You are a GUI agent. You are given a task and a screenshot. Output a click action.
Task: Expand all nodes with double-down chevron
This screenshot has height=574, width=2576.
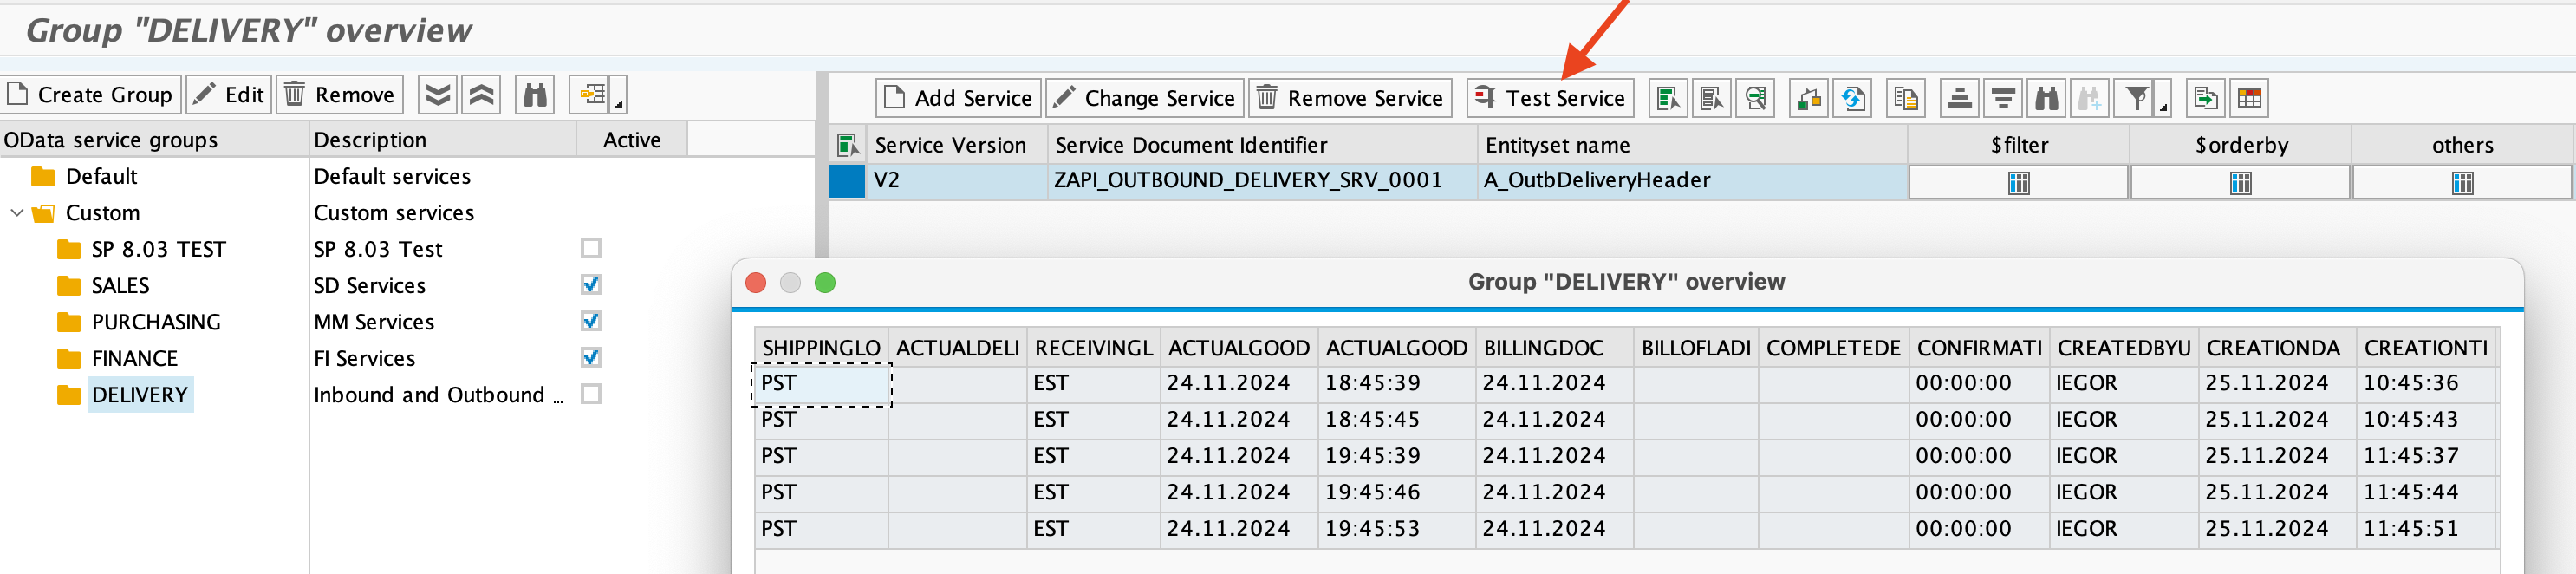[x=437, y=95]
